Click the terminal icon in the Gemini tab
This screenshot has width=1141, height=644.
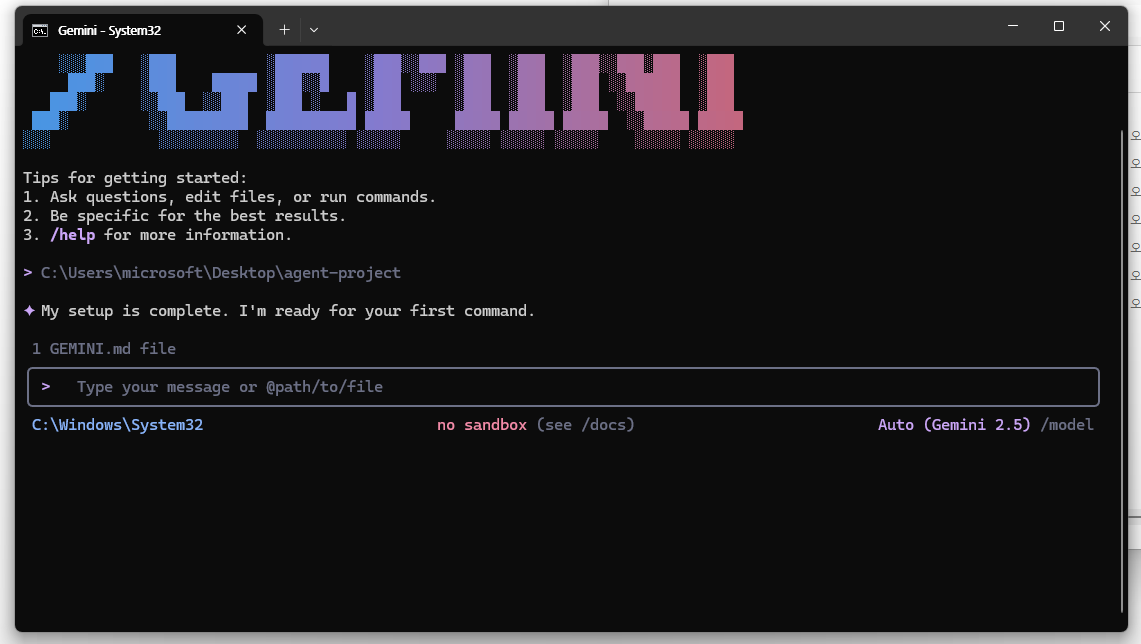[40, 30]
